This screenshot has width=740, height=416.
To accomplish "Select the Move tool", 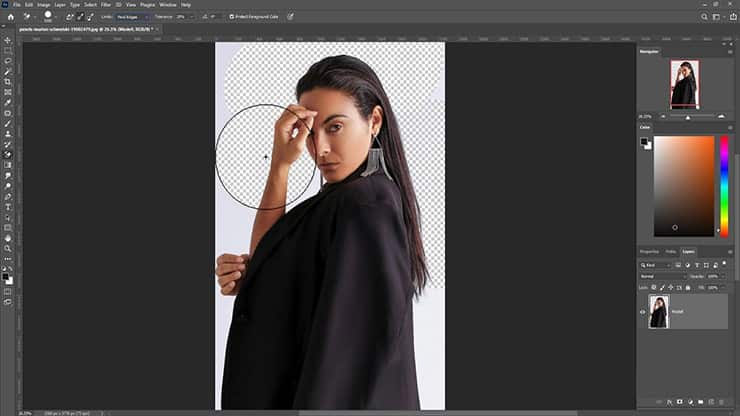I will pyautogui.click(x=7, y=39).
